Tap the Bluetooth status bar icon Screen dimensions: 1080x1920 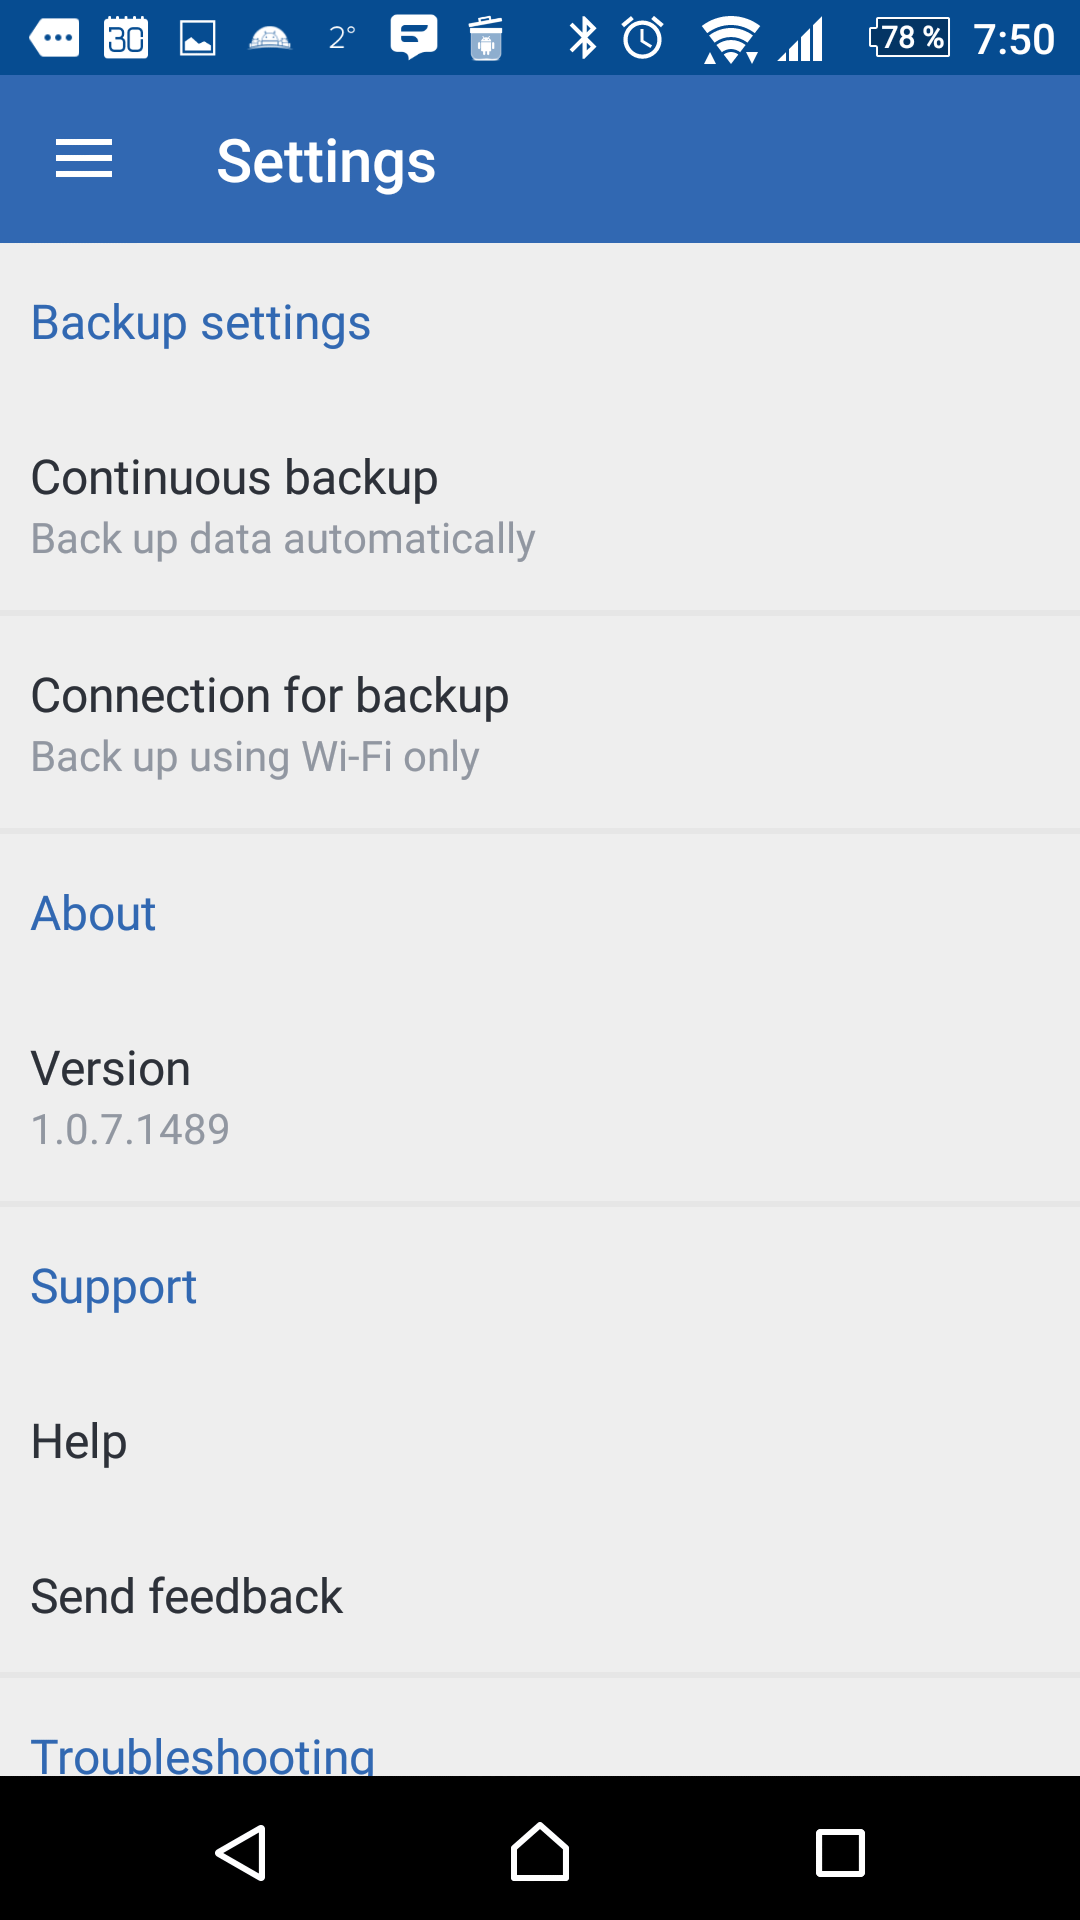(x=582, y=38)
